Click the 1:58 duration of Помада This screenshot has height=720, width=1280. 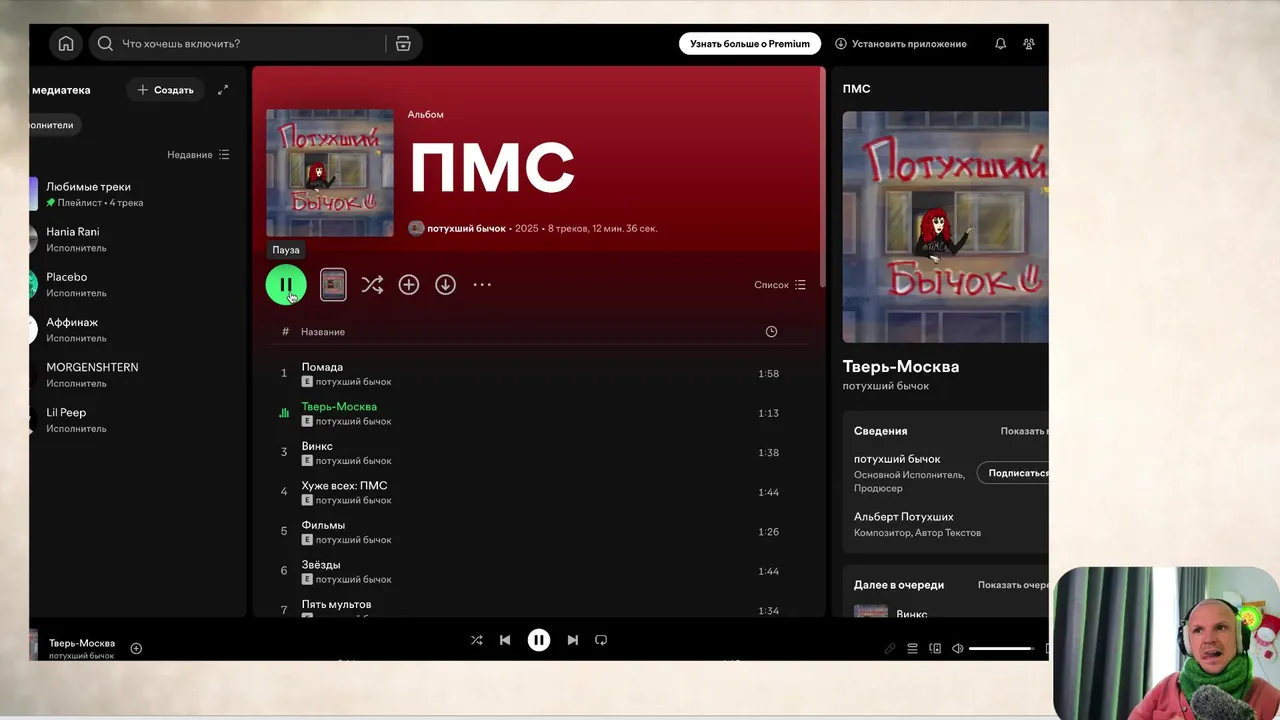[x=768, y=374]
